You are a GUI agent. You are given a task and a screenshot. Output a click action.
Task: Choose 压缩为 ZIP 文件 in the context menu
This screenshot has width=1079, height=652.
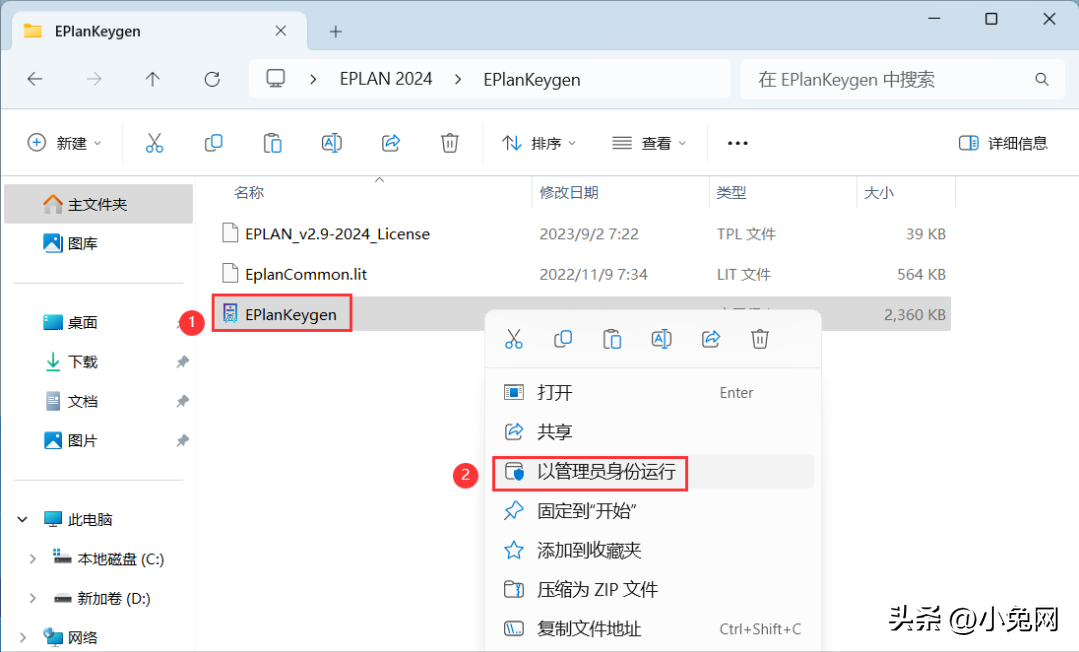[x=597, y=590]
